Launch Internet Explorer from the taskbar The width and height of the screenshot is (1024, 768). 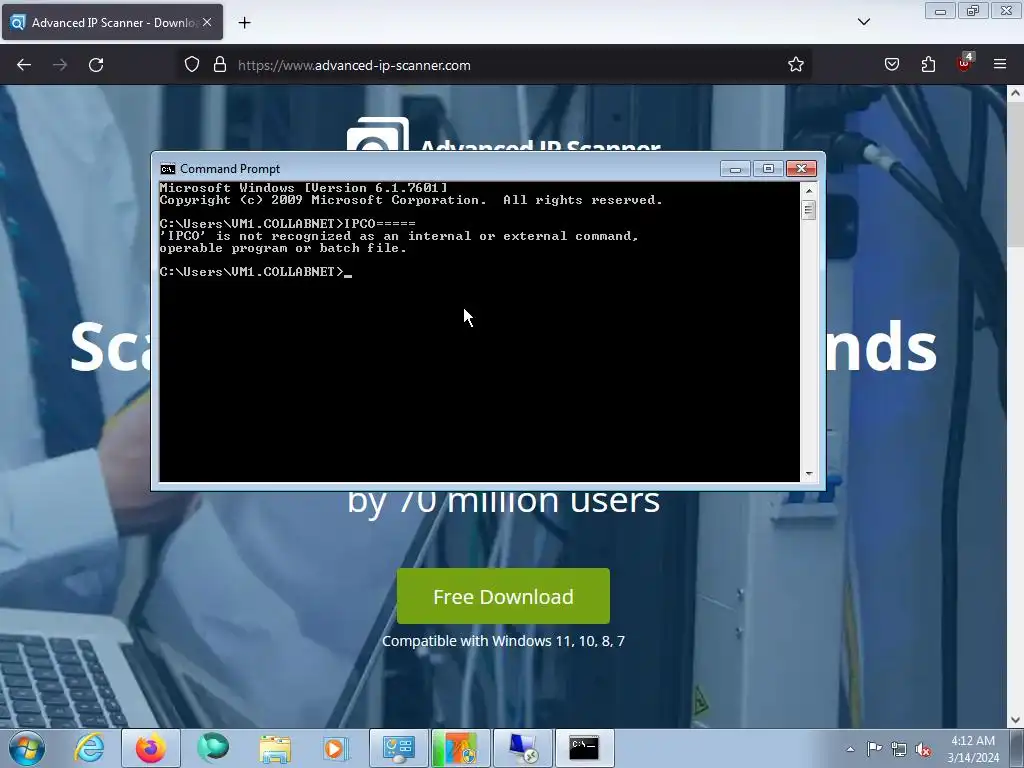tap(89, 748)
